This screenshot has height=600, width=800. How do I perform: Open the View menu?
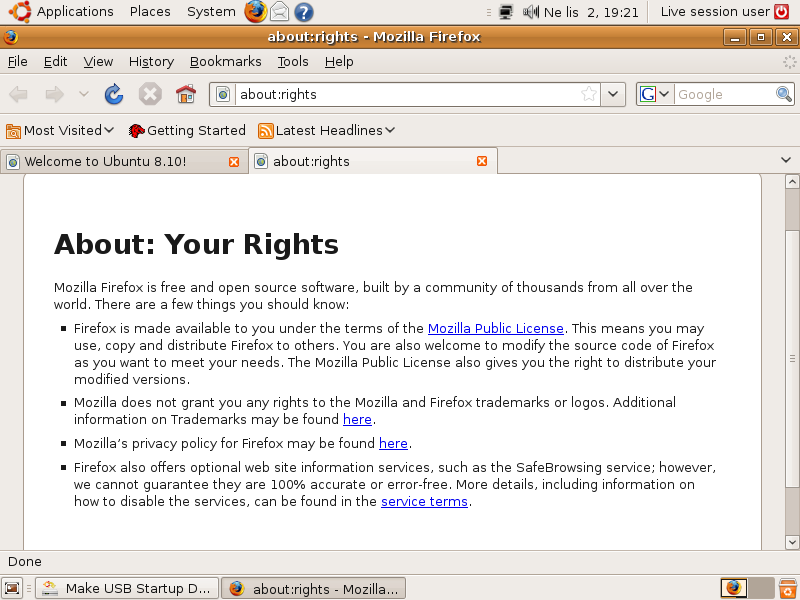[x=98, y=62]
